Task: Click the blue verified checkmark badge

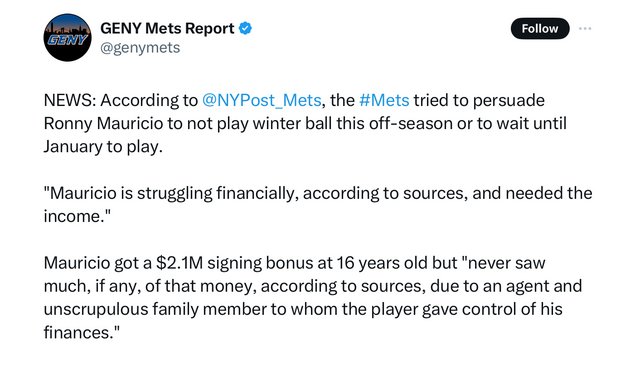Action: point(245,29)
